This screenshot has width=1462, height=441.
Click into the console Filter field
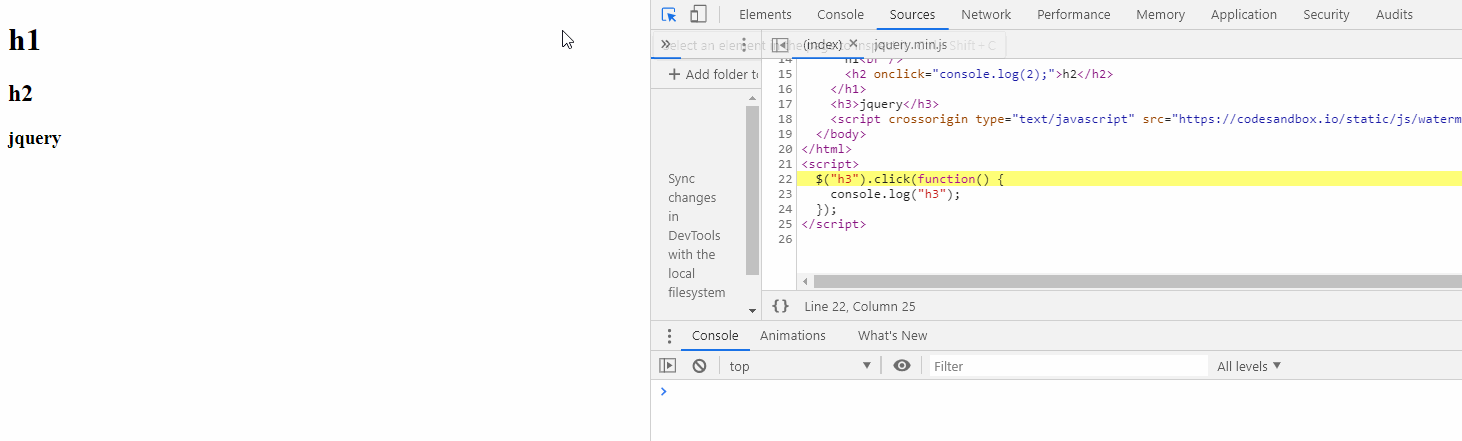tap(1068, 366)
